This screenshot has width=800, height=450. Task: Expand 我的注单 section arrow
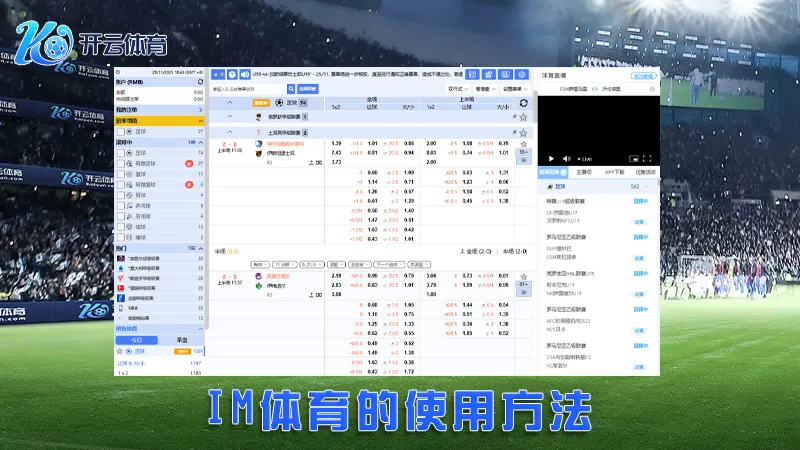201,110
